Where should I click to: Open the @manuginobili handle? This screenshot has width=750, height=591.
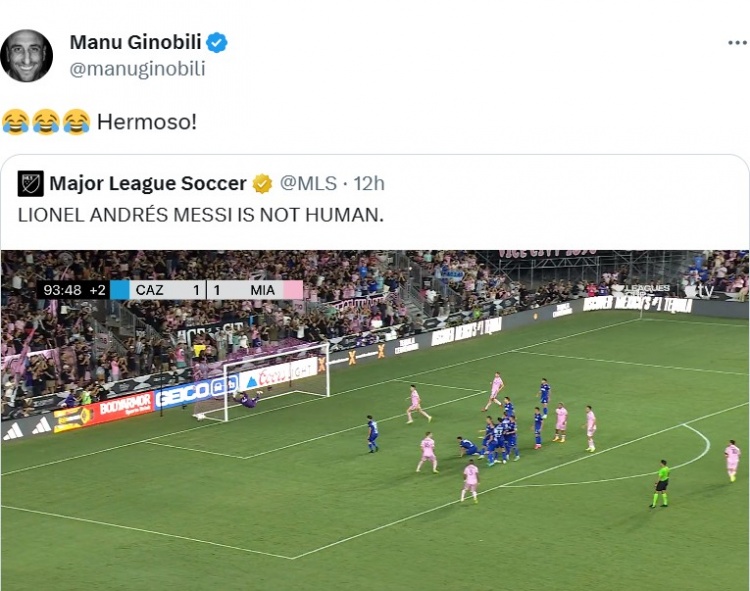137,68
